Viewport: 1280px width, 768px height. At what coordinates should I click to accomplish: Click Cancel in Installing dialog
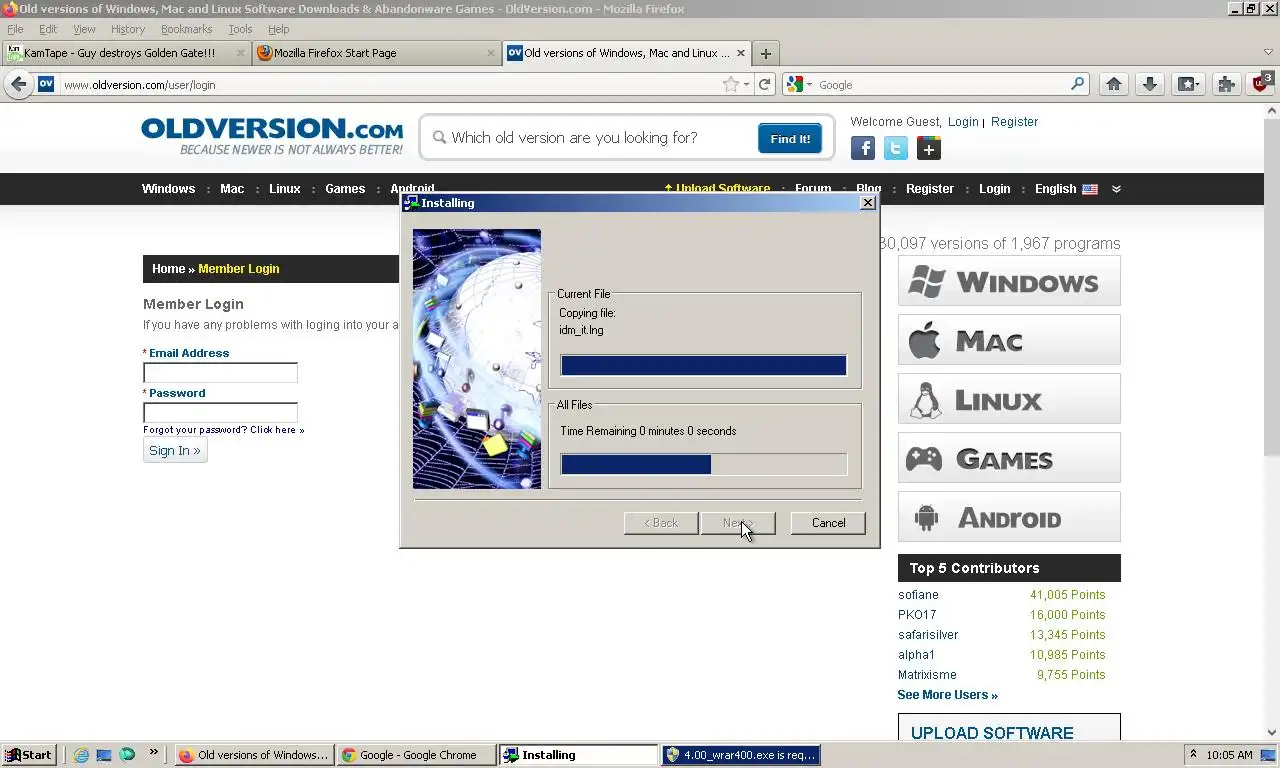[x=828, y=523]
